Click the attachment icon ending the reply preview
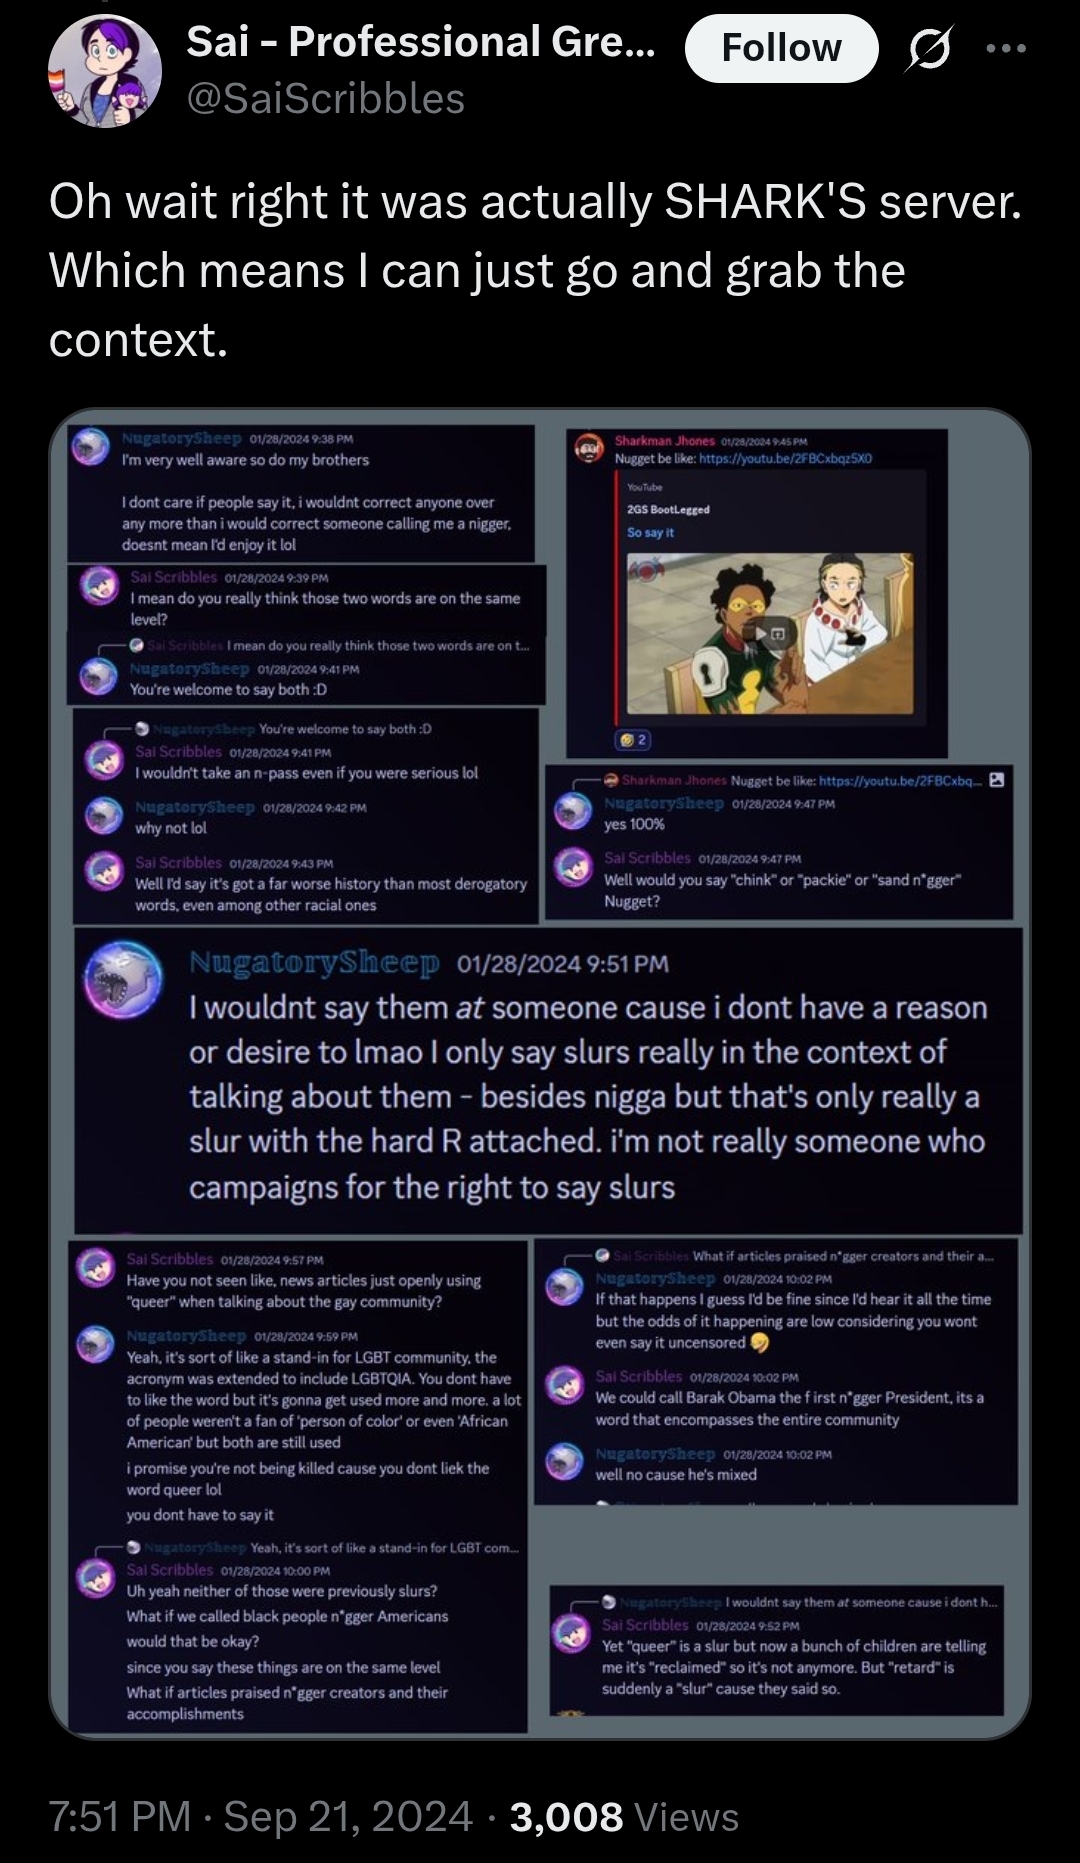The width and height of the screenshot is (1080, 1863). (997, 780)
